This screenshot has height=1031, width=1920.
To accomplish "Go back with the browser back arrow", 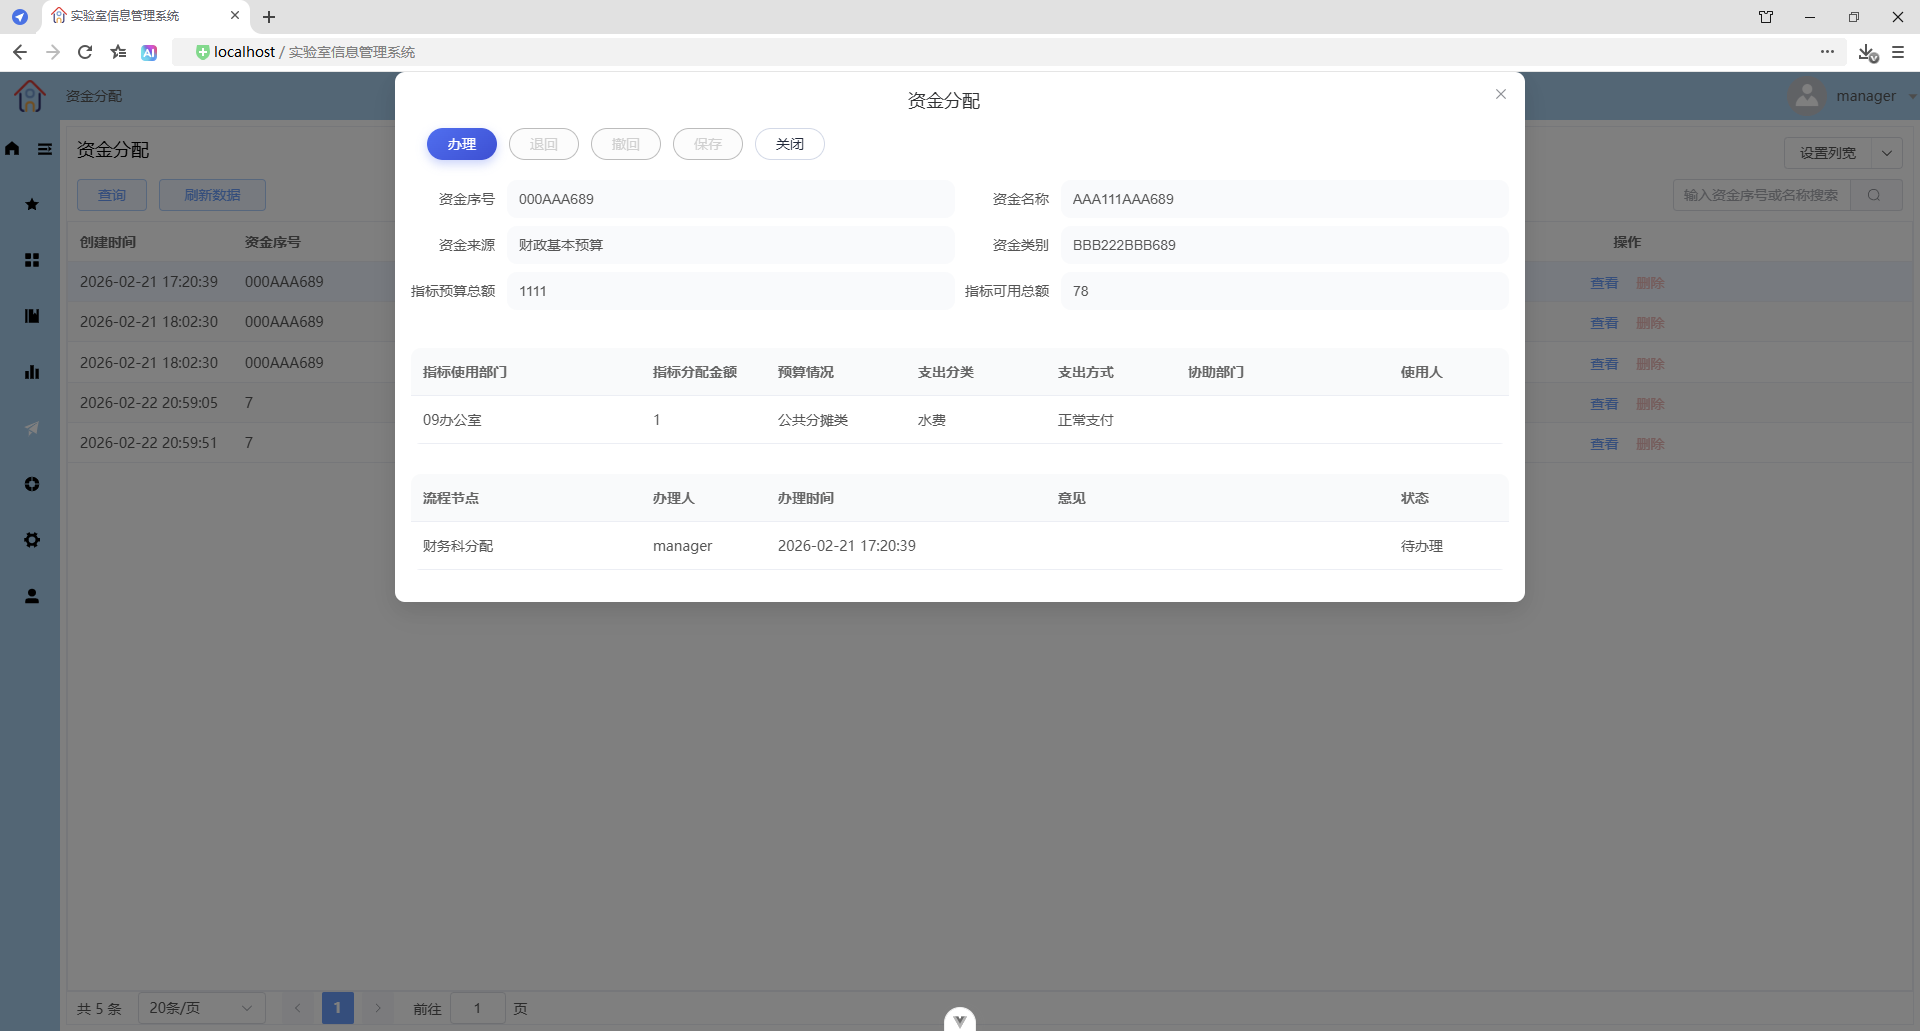I will pos(20,52).
